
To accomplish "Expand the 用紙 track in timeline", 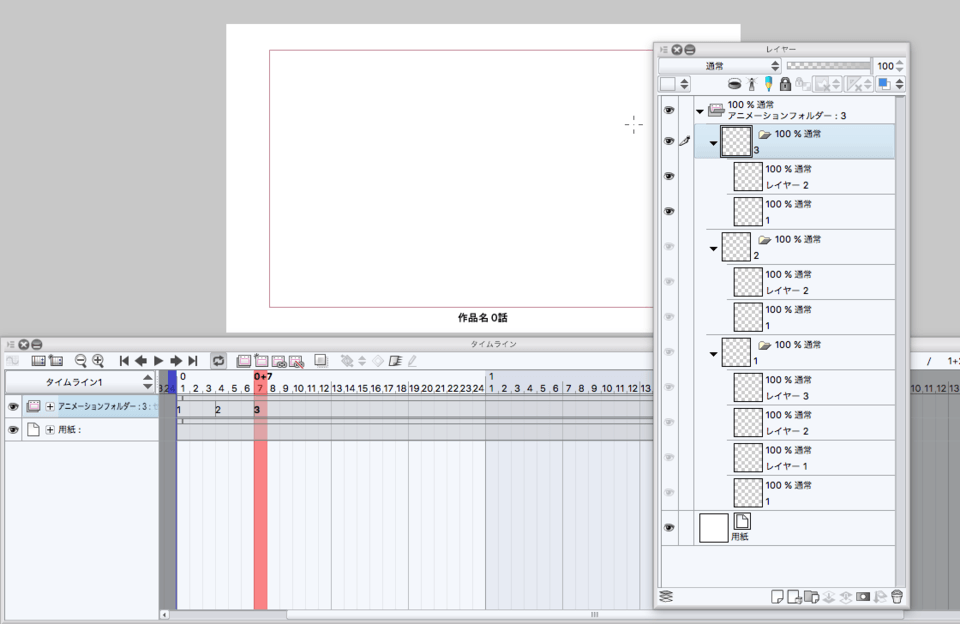I will pos(50,430).
